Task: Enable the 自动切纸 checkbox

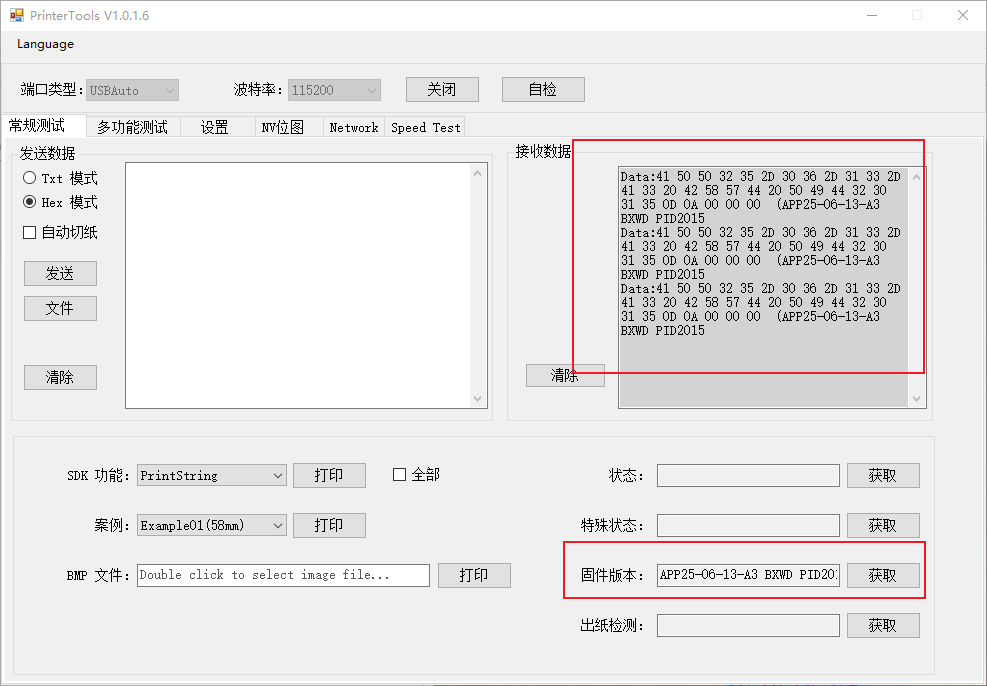Action: click(30, 233)
